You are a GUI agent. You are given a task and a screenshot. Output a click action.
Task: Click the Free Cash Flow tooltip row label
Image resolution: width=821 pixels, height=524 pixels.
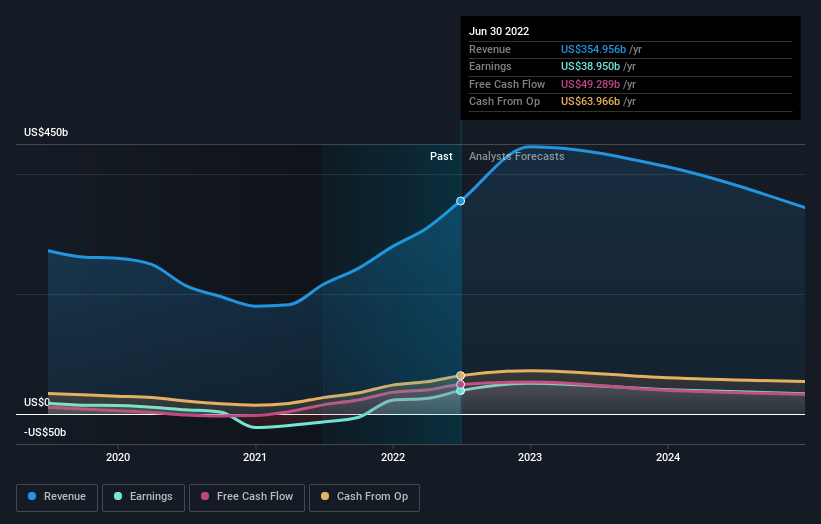tap(507, 84)
